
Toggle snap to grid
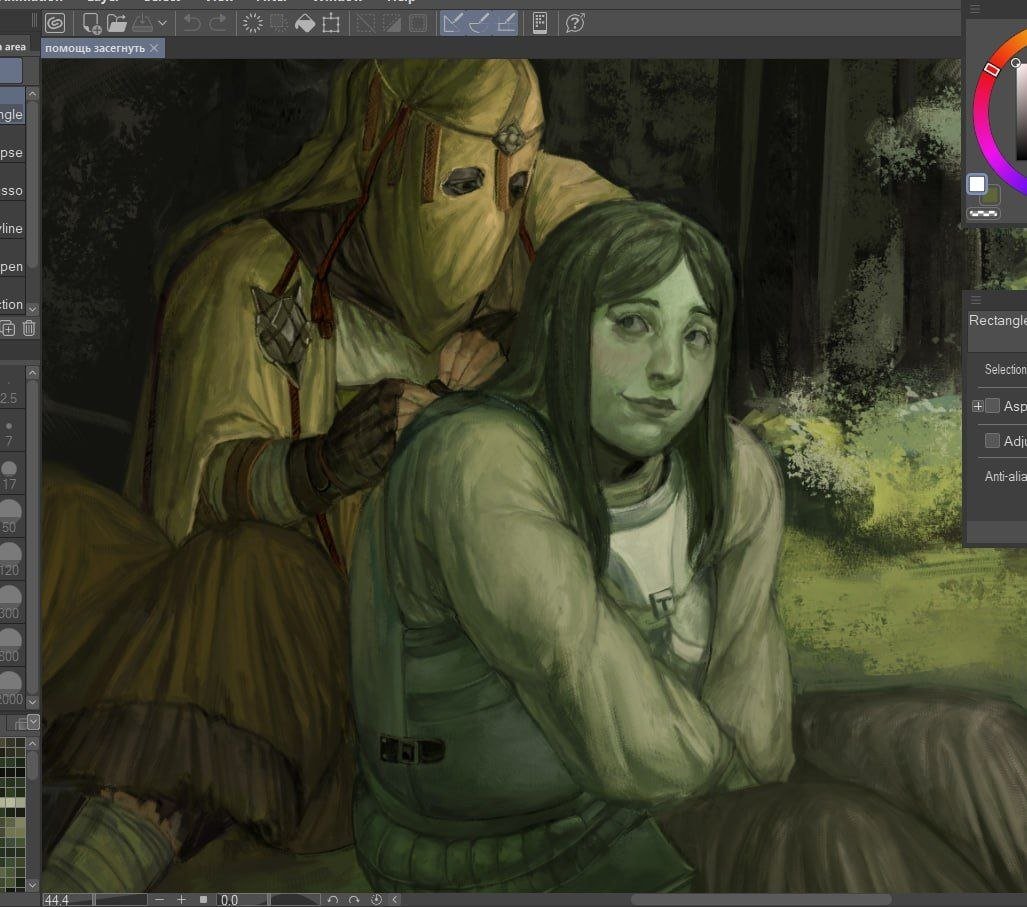click(x=506, y=24)
